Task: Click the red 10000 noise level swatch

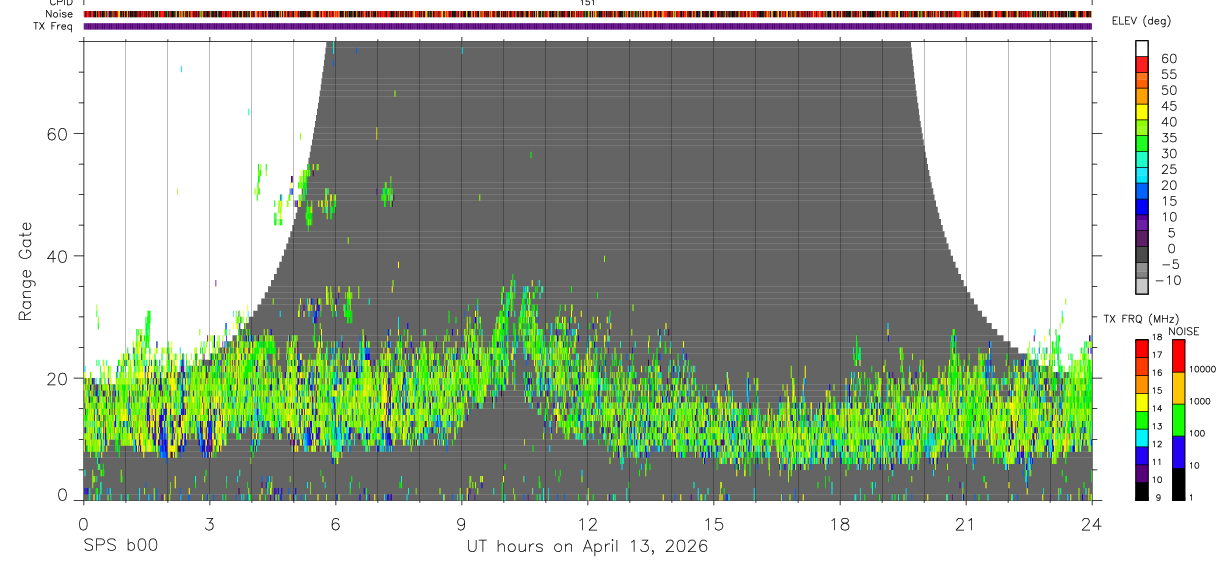Action: pyautogui.click(x=1178, y=356)
